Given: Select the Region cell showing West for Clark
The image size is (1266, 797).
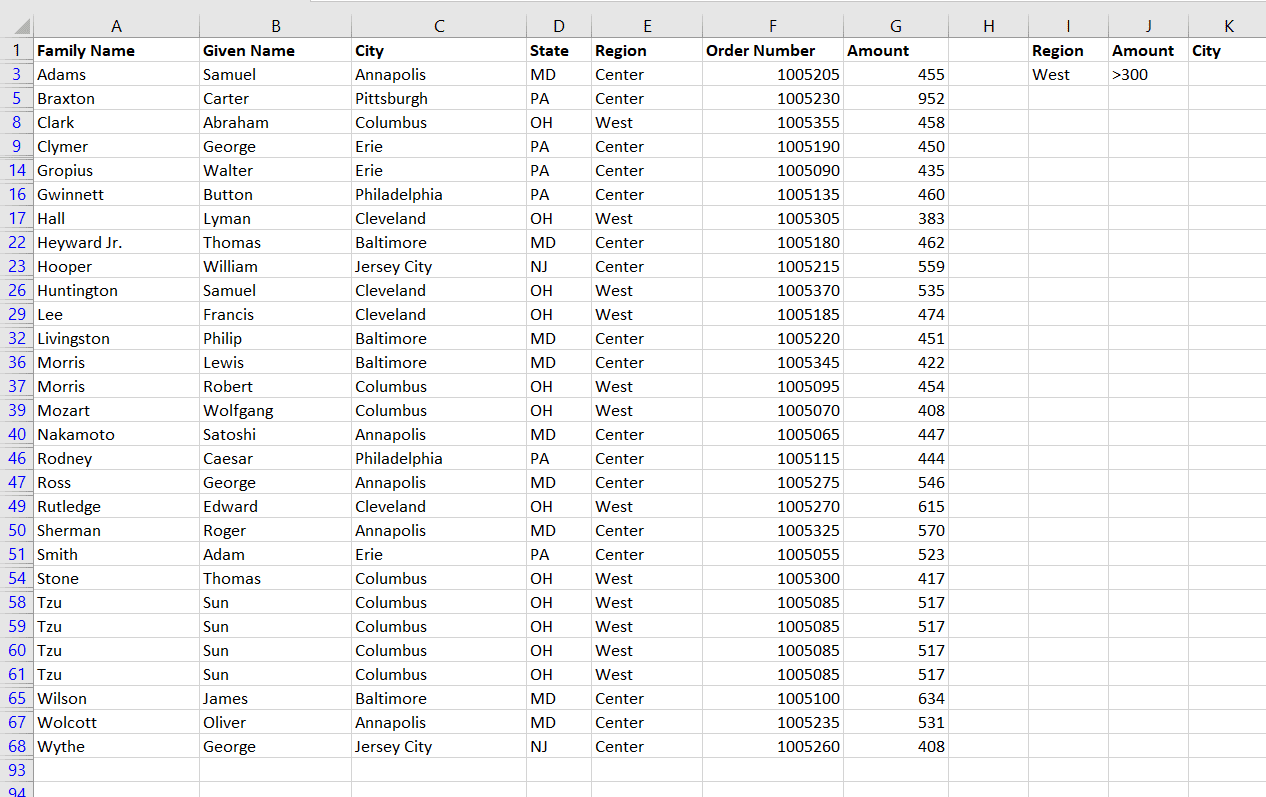Looking at the screenshot, I should (x=647, y=122).
